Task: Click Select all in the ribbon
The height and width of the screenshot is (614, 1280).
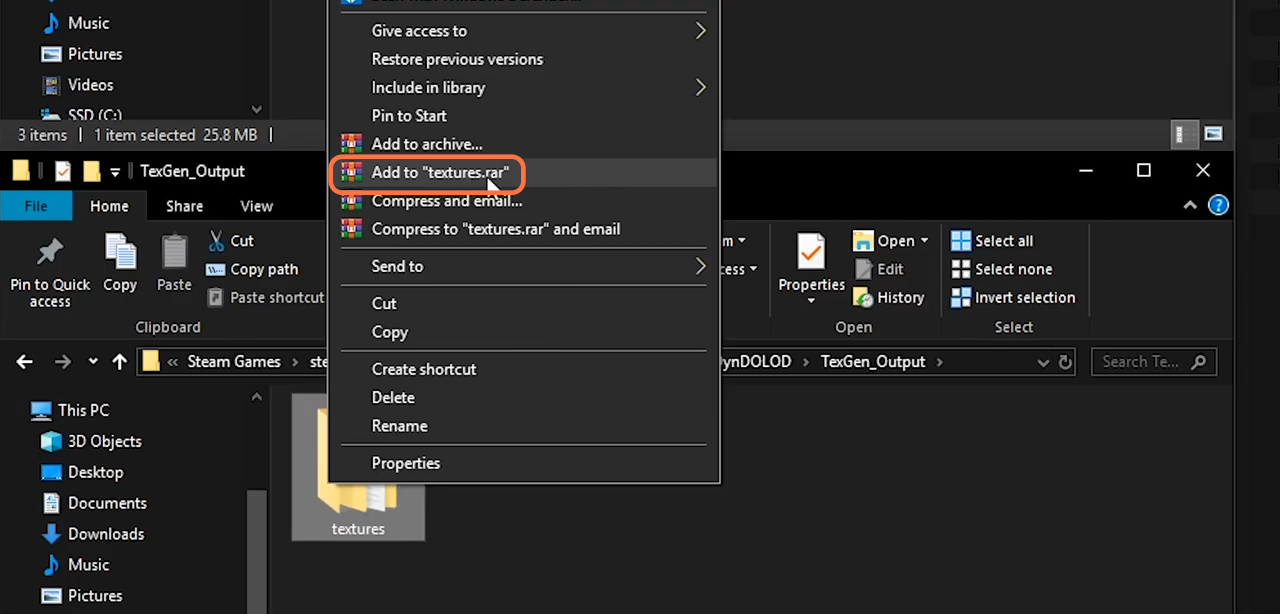Action: pyautogui.click(x=992, y=241)
